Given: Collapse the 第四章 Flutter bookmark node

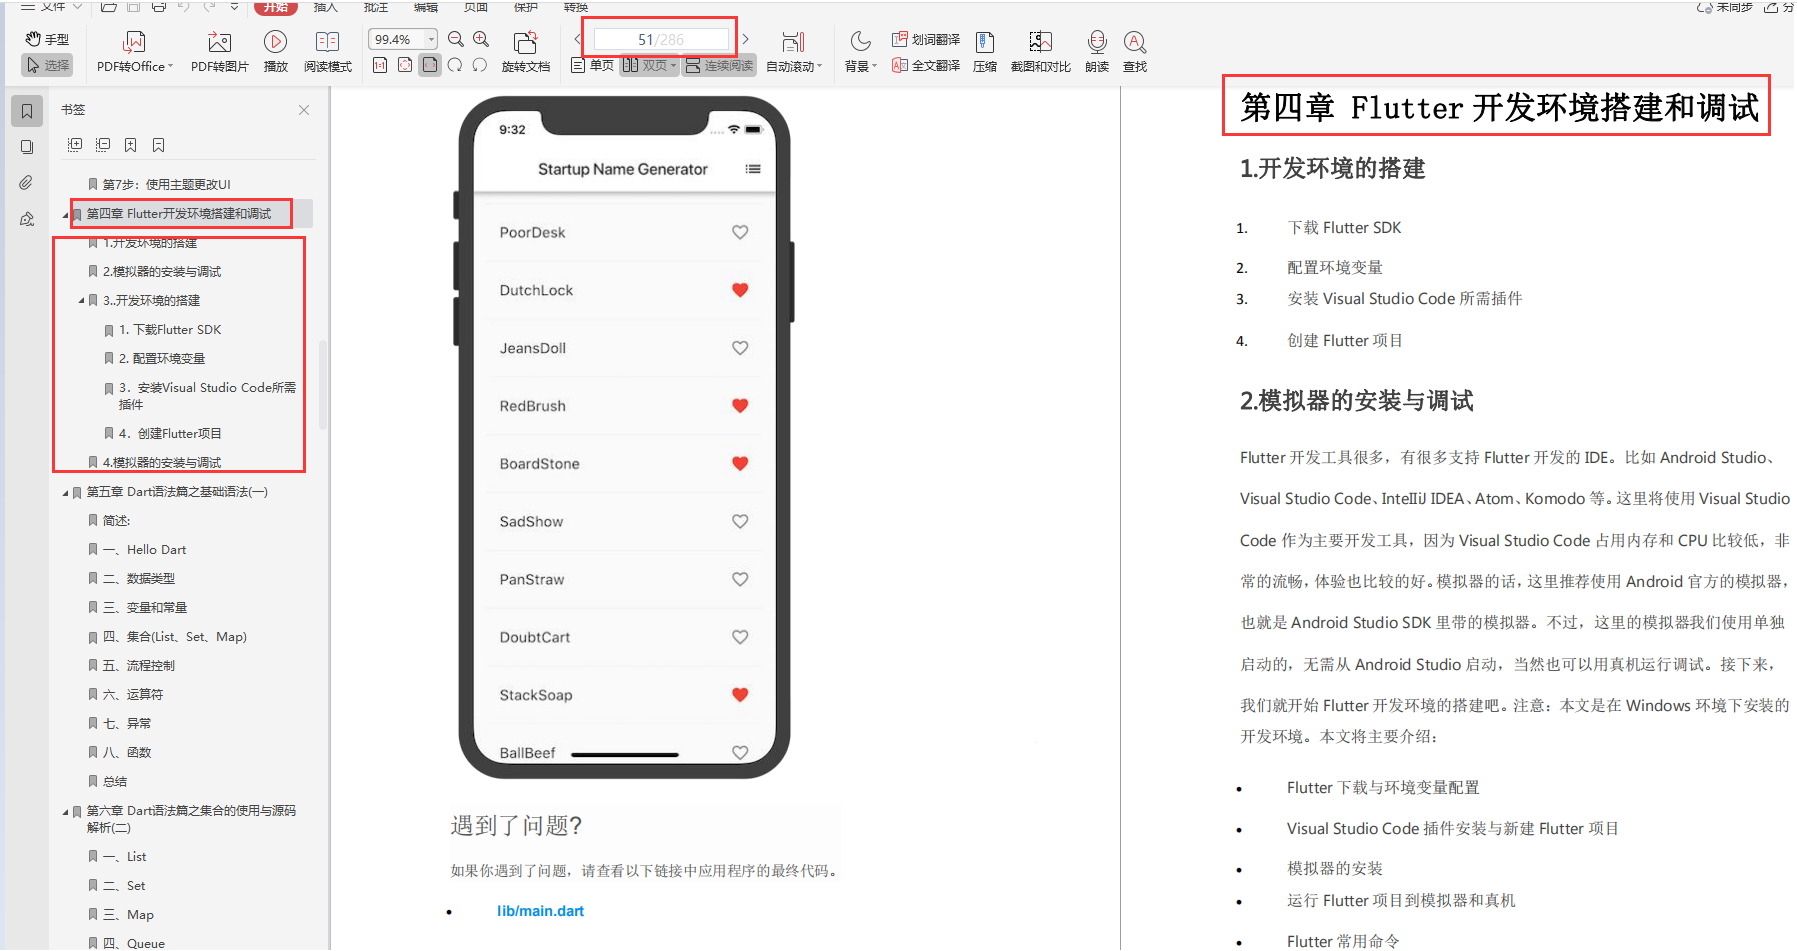Looking at the screenshot, I should pos(66,214).
